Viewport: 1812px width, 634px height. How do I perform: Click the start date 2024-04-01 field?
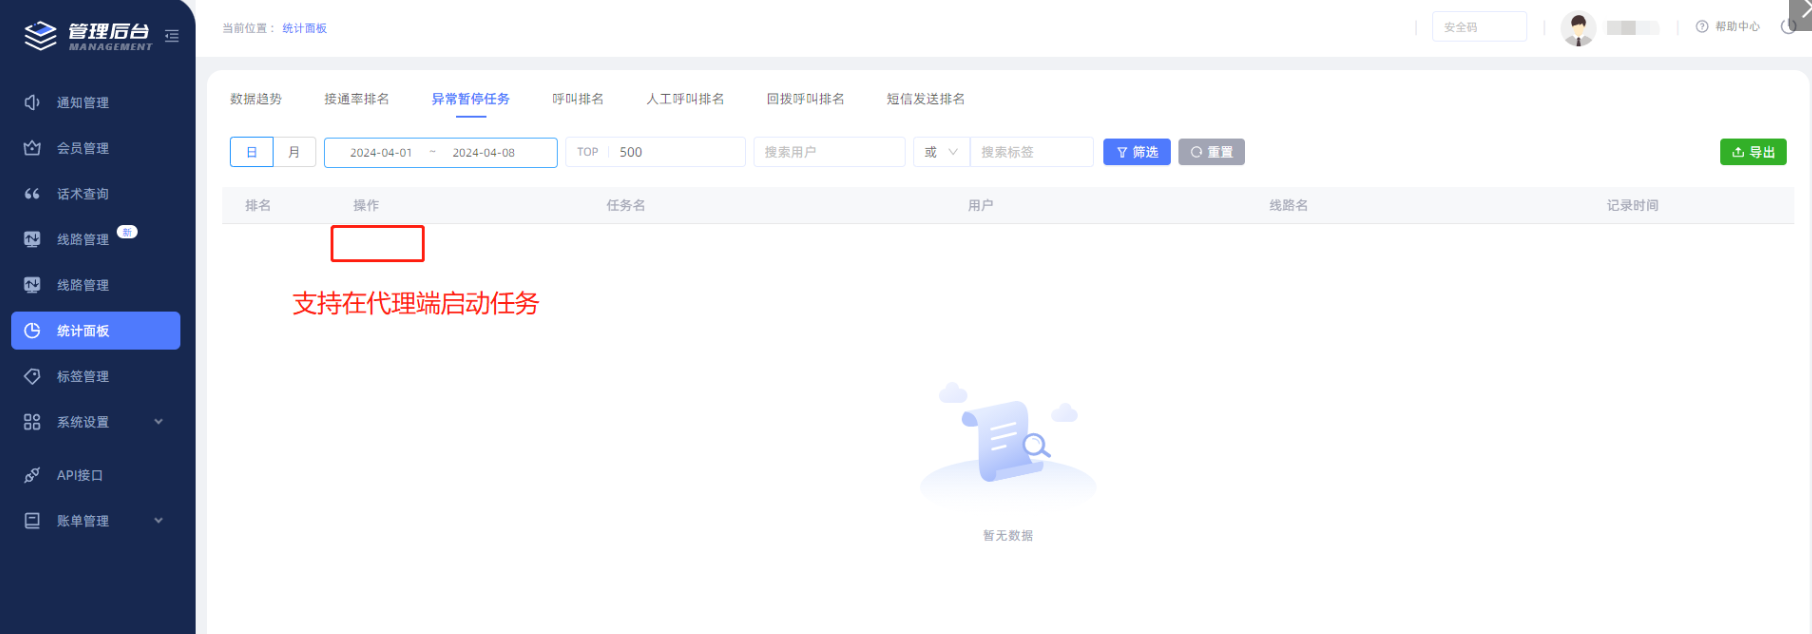[x=381, y=153]
